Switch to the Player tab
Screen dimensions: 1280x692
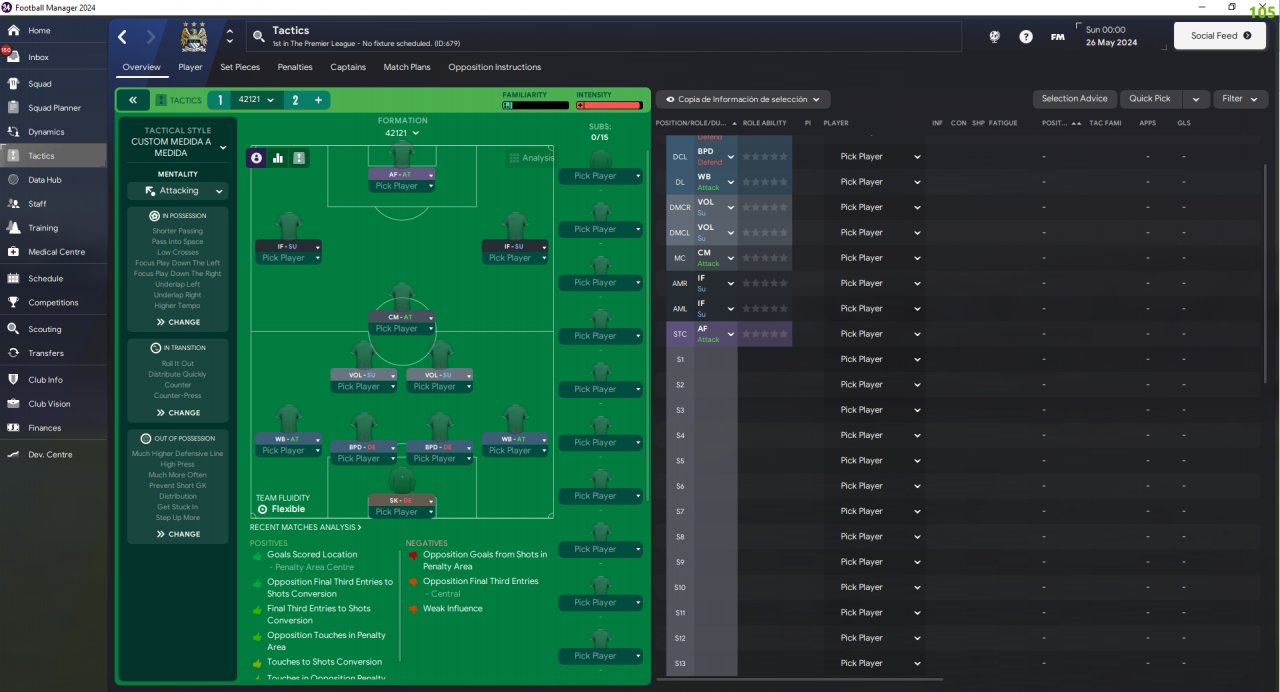[x=190, y=67]
